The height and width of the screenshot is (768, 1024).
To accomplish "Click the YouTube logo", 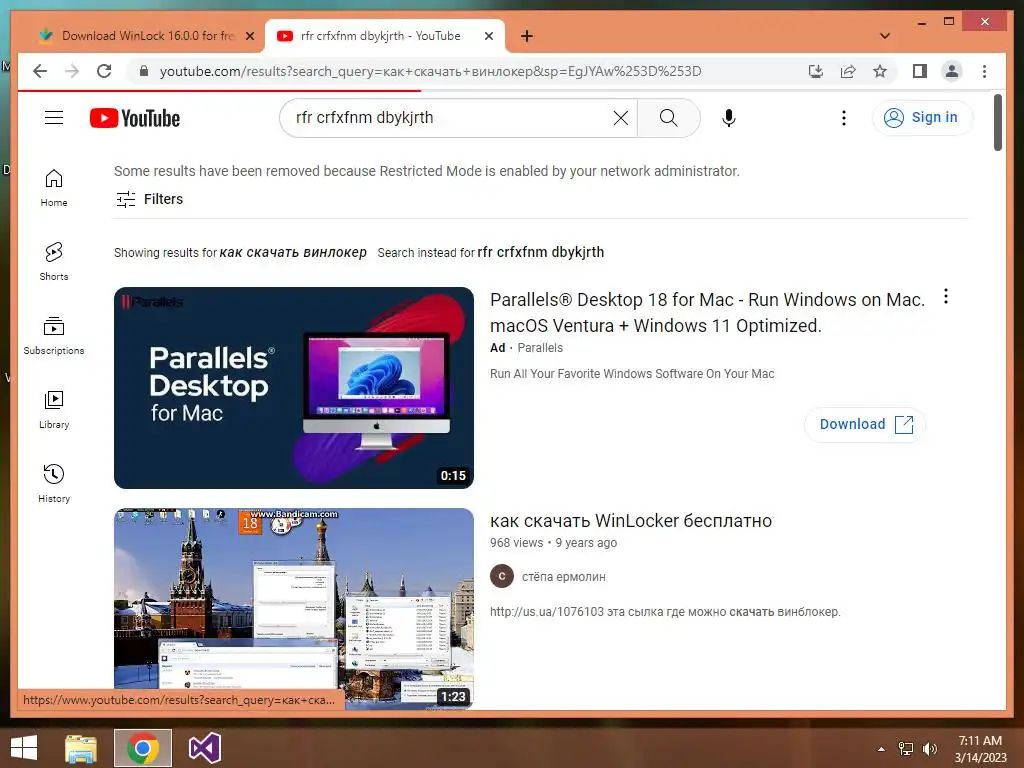I will [135, 118].
